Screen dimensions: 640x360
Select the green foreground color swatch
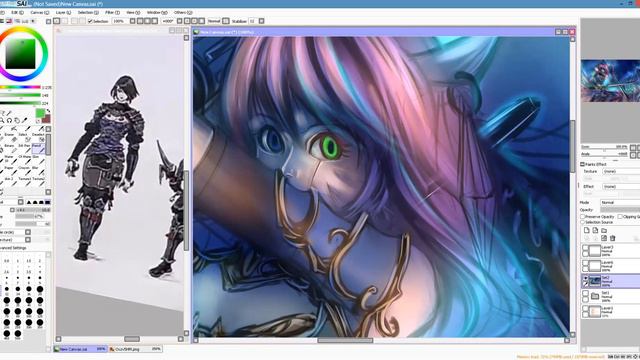[40, 113]
